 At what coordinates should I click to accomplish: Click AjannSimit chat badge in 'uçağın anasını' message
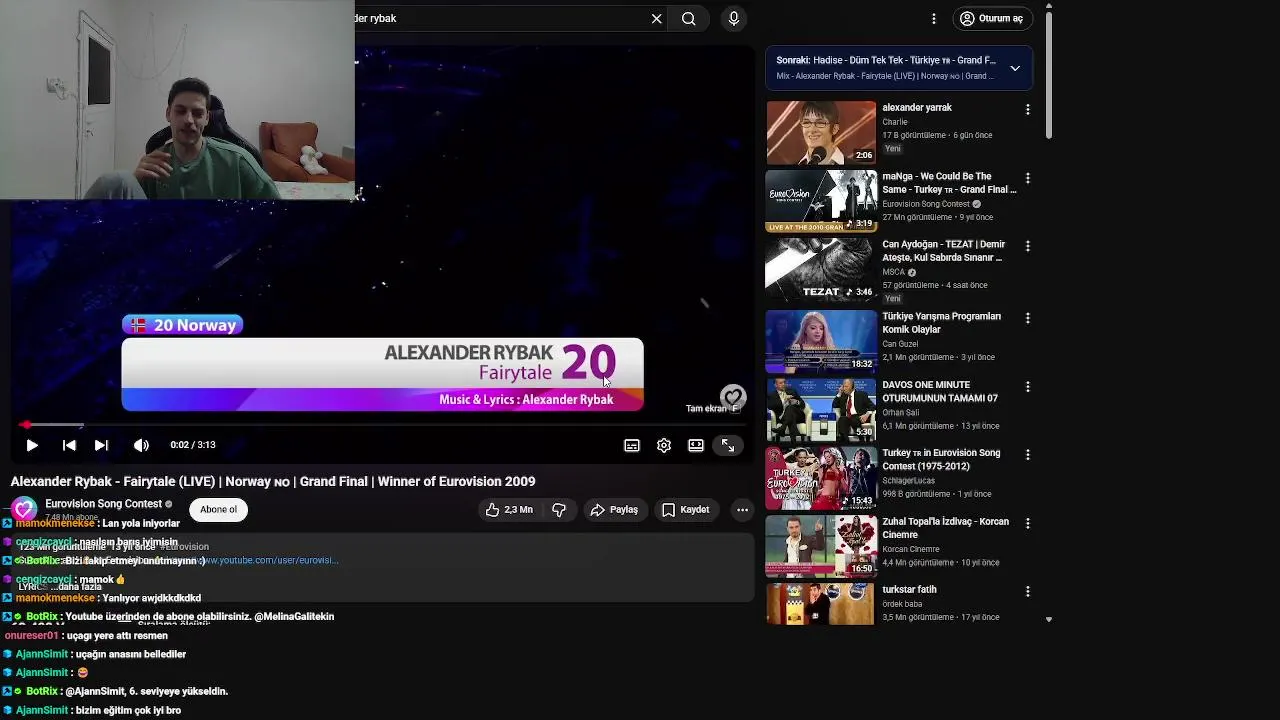(x=8, y=654)
